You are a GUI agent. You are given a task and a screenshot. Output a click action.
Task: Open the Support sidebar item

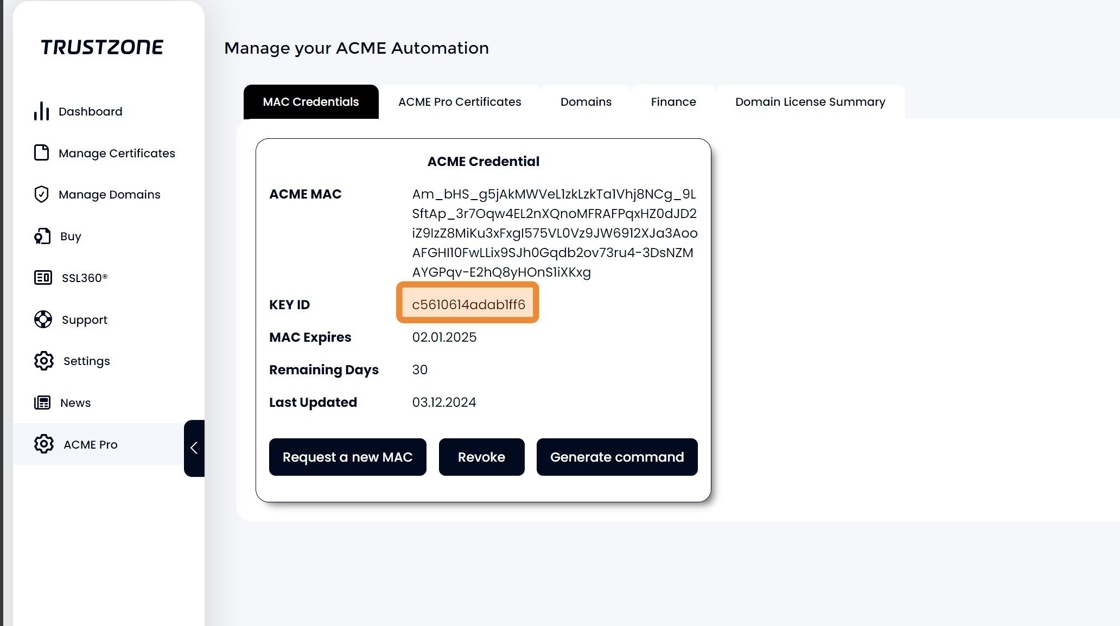(84, 320)
